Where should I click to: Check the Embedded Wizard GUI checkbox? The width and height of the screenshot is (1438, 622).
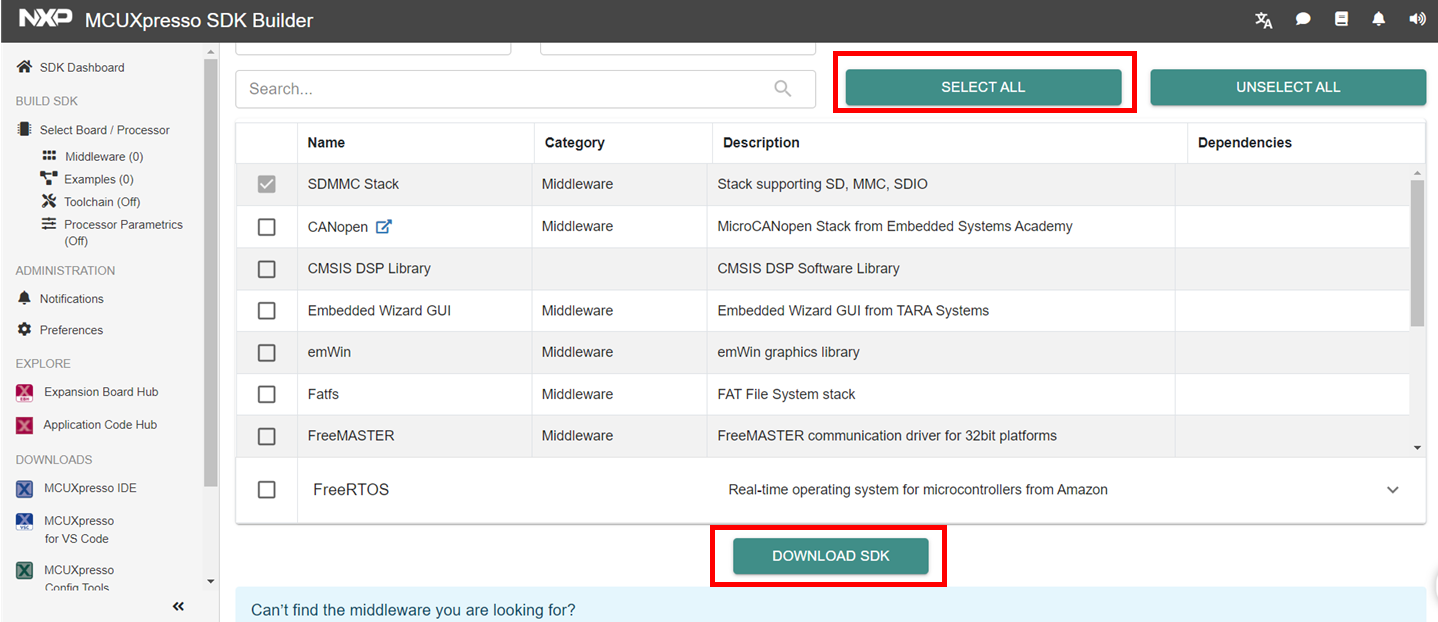(266, 311)
